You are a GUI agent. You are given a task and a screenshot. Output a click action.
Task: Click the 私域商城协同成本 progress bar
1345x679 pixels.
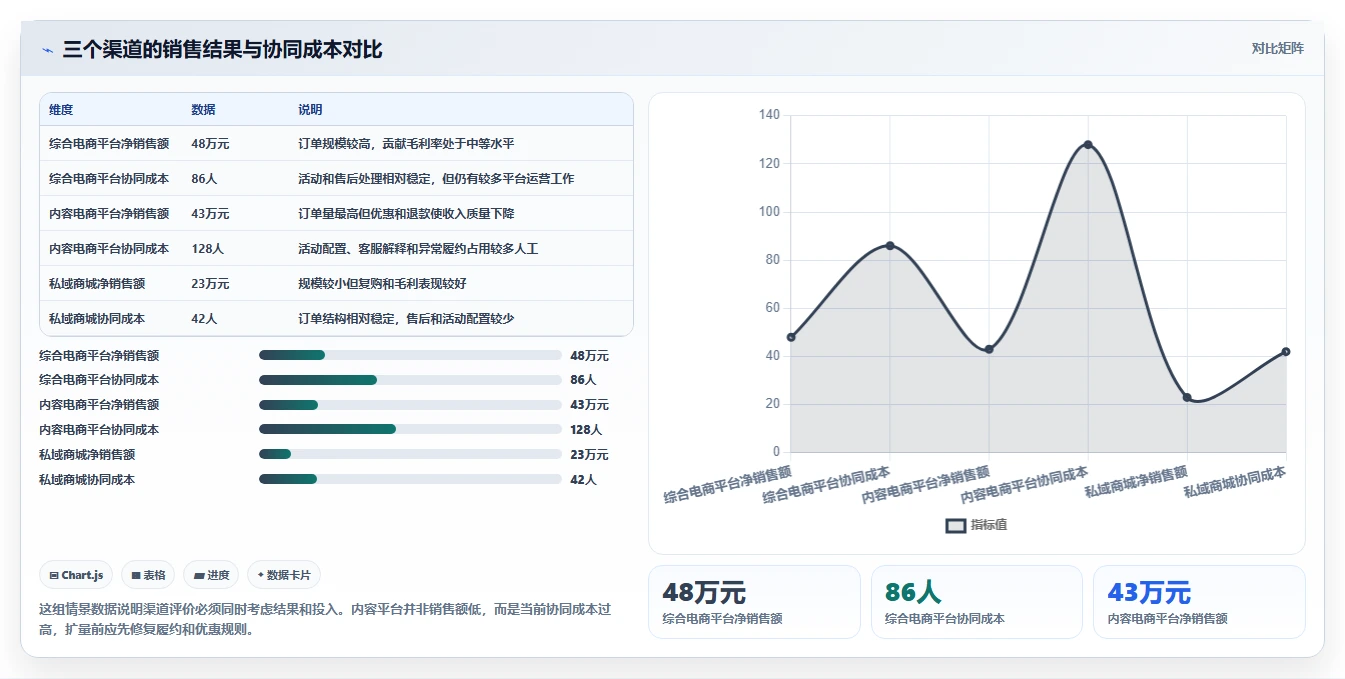click(410, 479)
